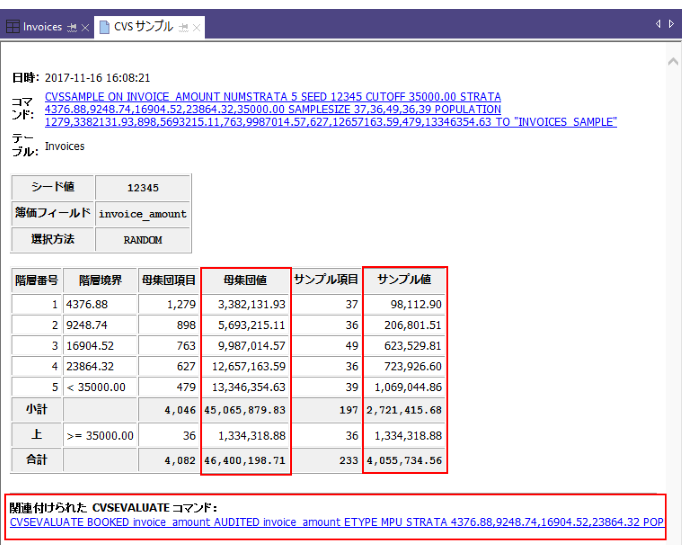The width and height of the screenshot is (682, 545).
Task: Pin the CVS サンプル tab
Action: 183,27
